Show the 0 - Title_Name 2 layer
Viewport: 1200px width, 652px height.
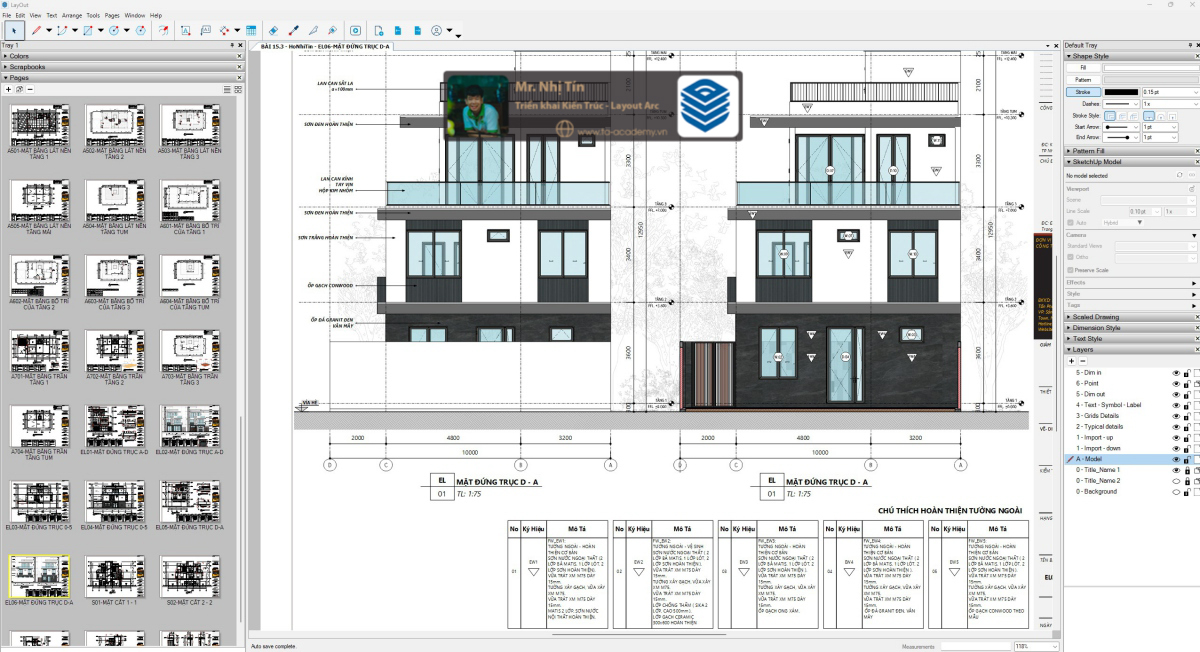pos(1176,481)
